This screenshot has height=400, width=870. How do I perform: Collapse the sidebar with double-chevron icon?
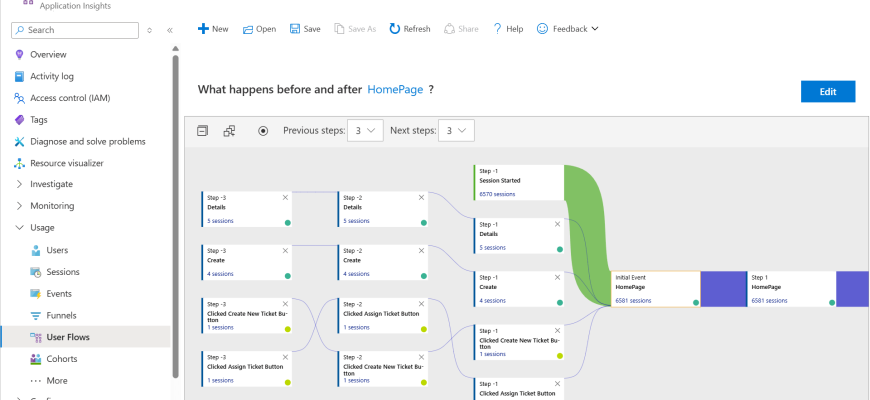pos(170,31)
